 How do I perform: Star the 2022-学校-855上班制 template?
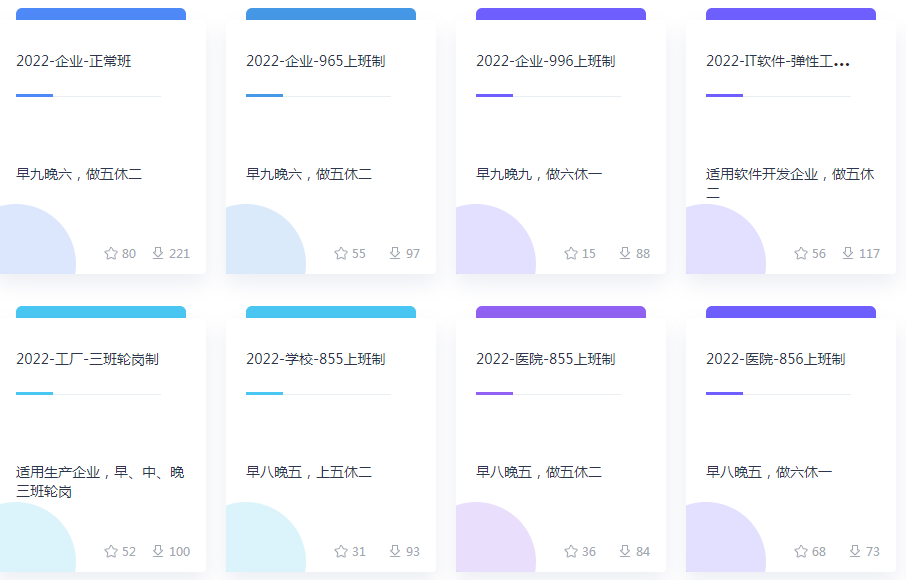click(341, 551)
